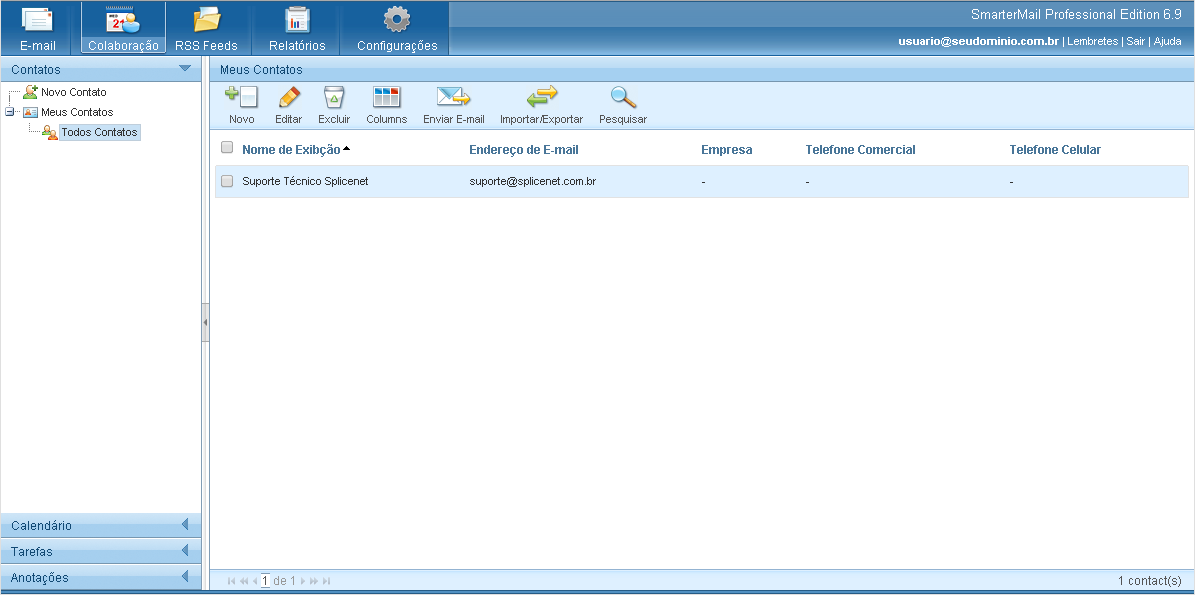
Task: Open the Ajuda help link
Action: pyautogui.click(x=1167, y=41)
